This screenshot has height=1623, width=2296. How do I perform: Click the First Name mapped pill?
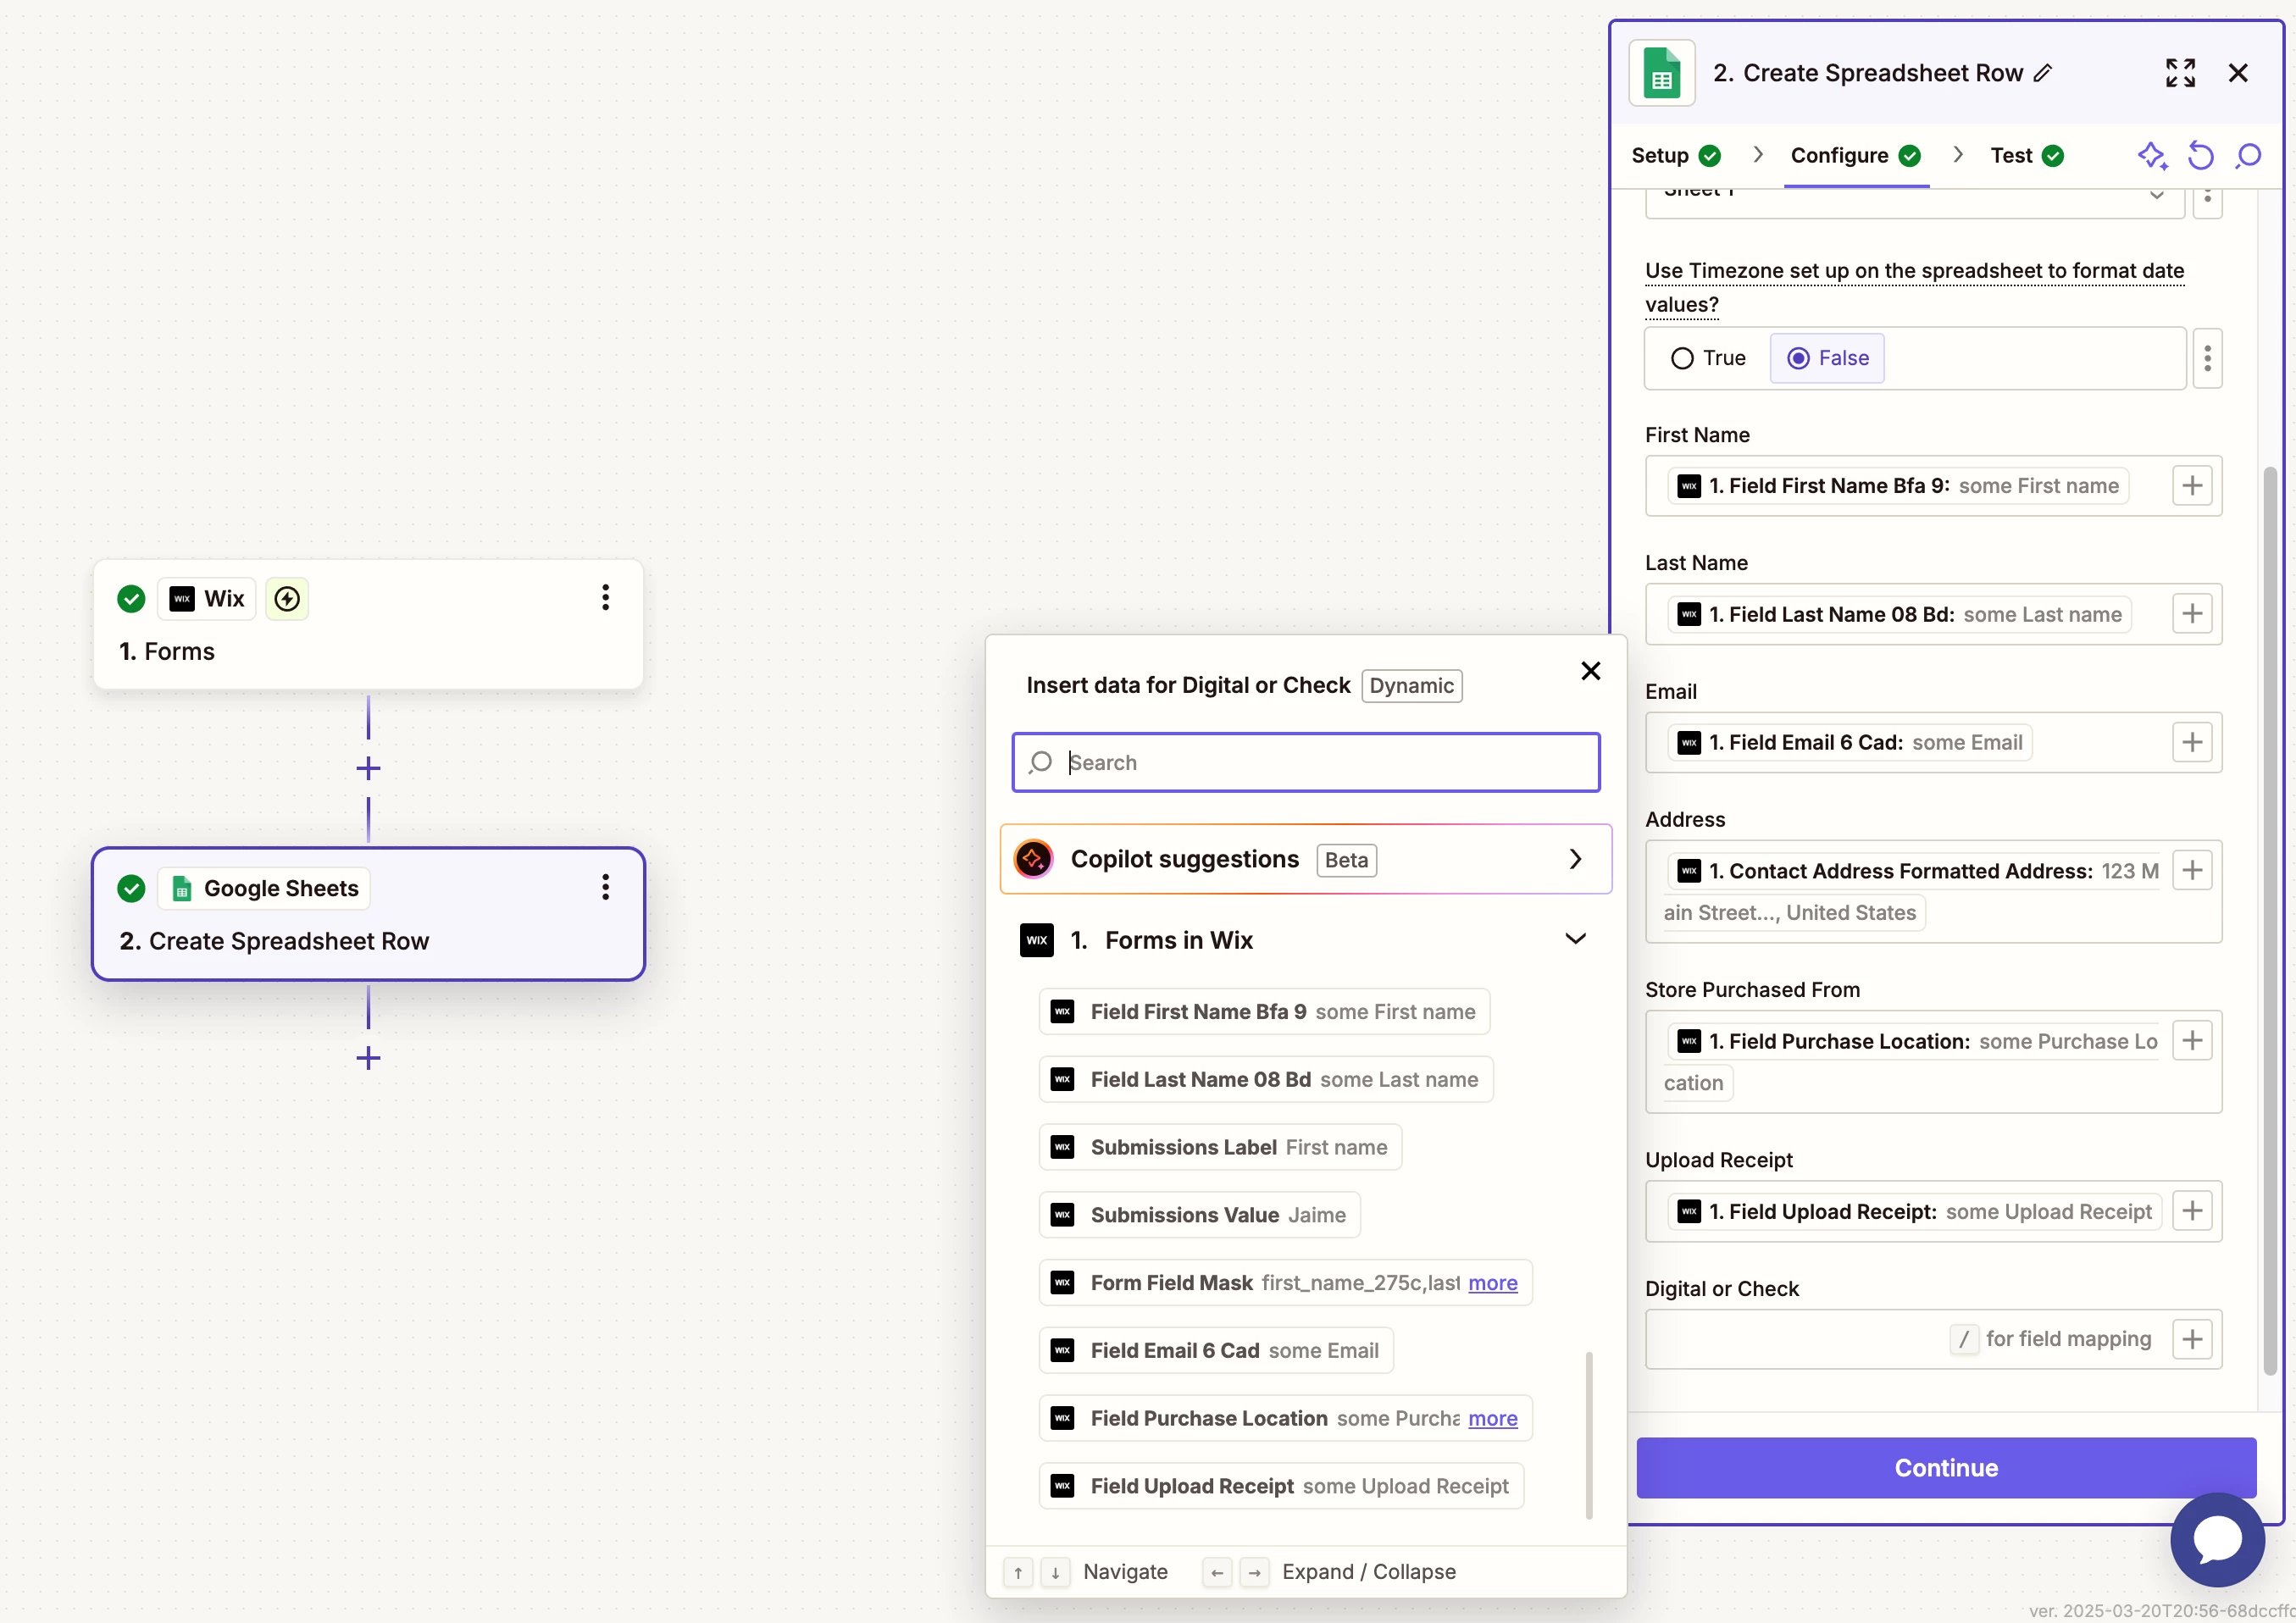tap(1897, 486)
